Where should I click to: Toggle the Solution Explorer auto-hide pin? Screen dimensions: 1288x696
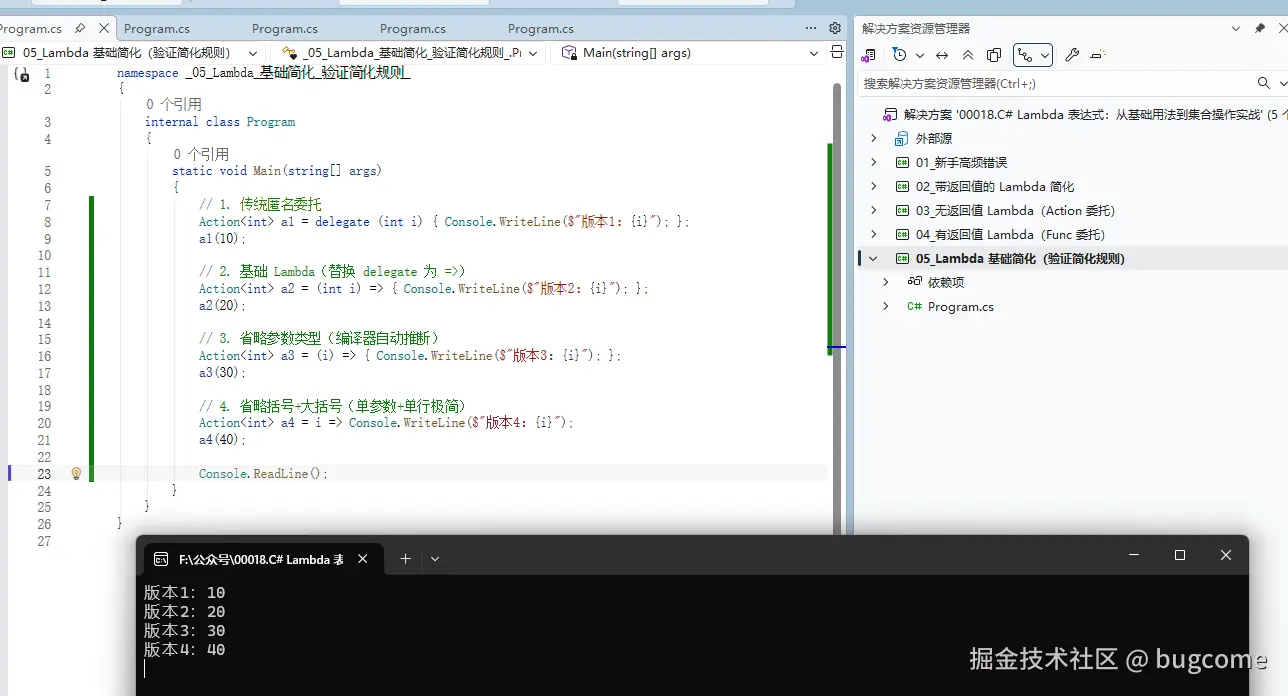(x=1260, y=28)
